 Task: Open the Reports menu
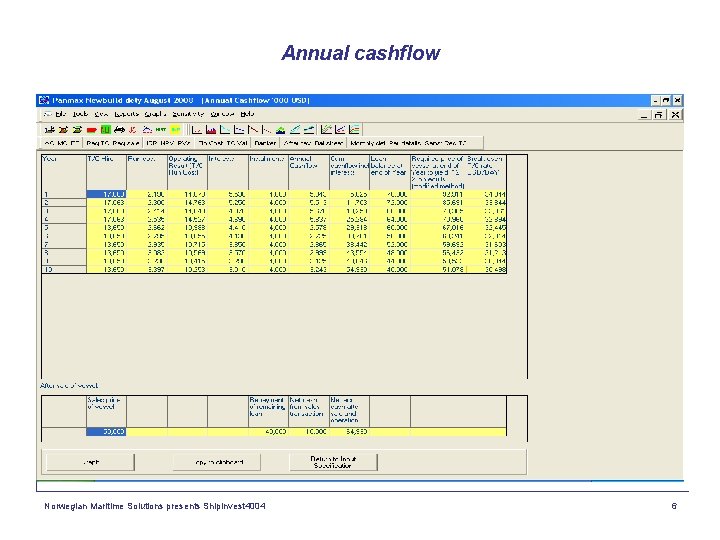(127, 114)
